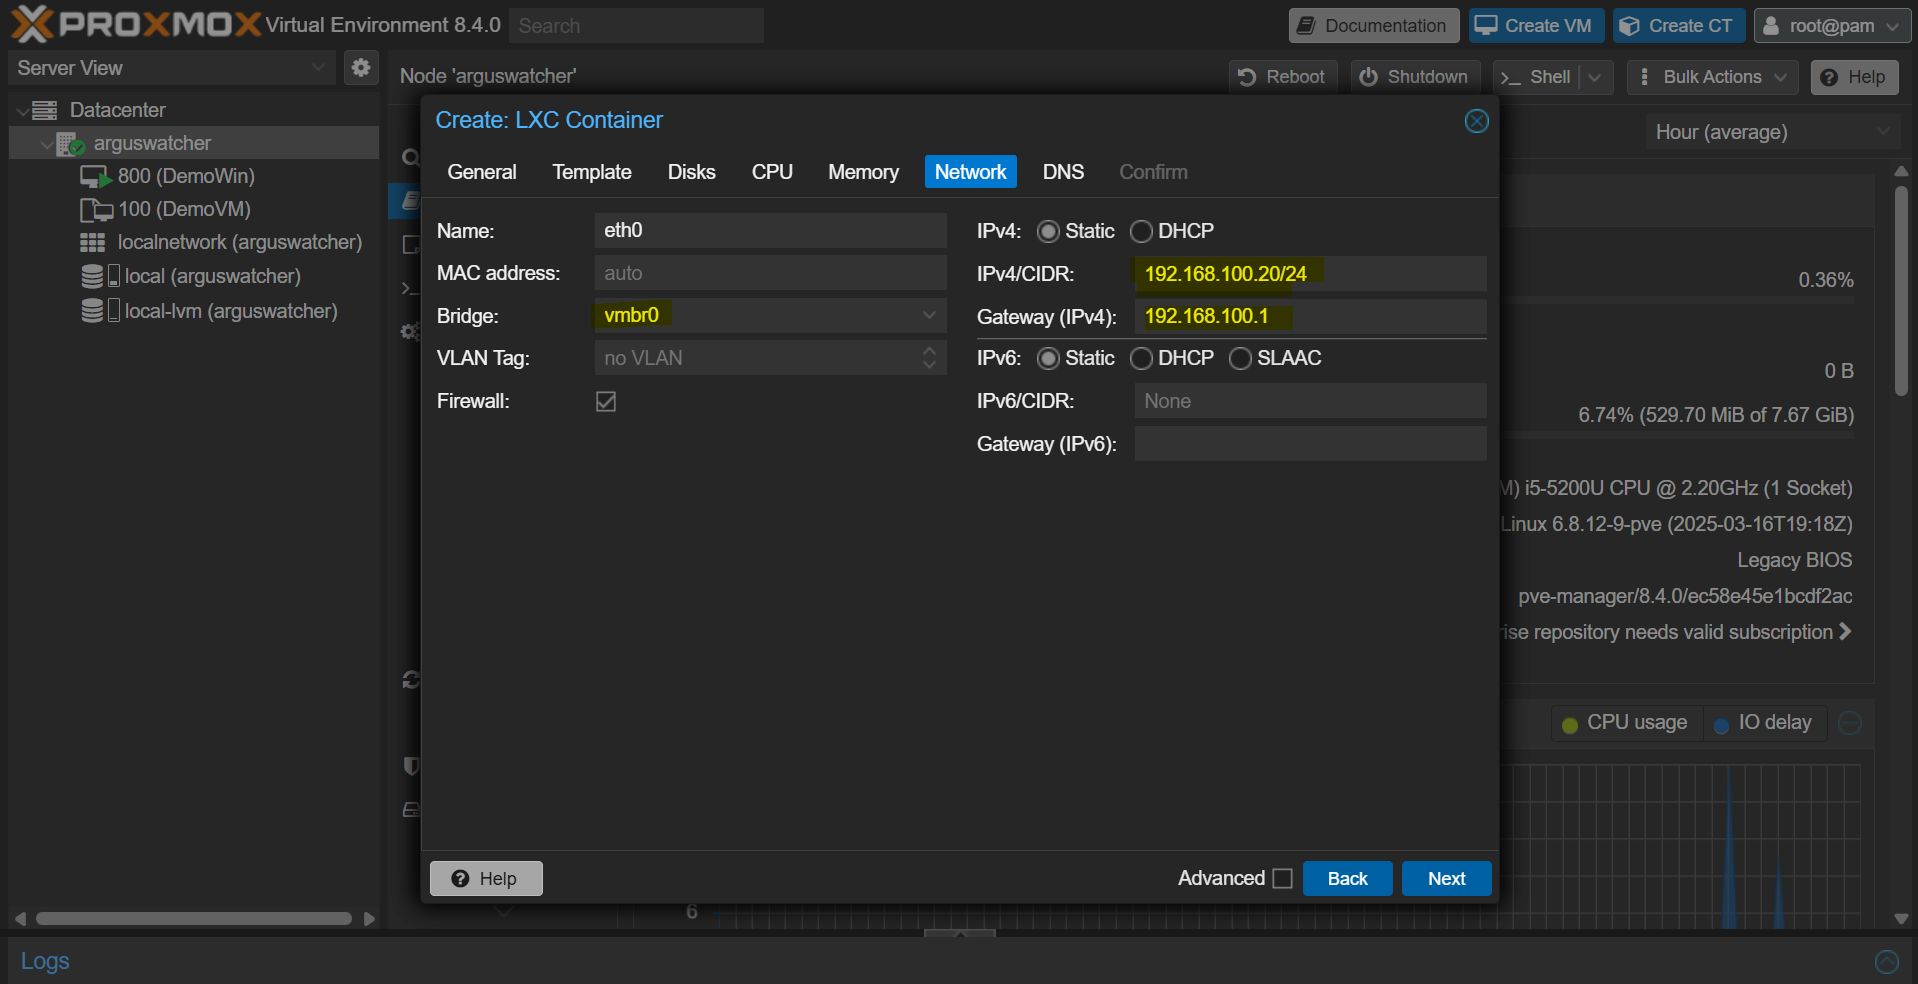Image resolution: width=1918 pixels, height=984 pixels.
Task: Click the top Search box
Action: tap(636, 26)
